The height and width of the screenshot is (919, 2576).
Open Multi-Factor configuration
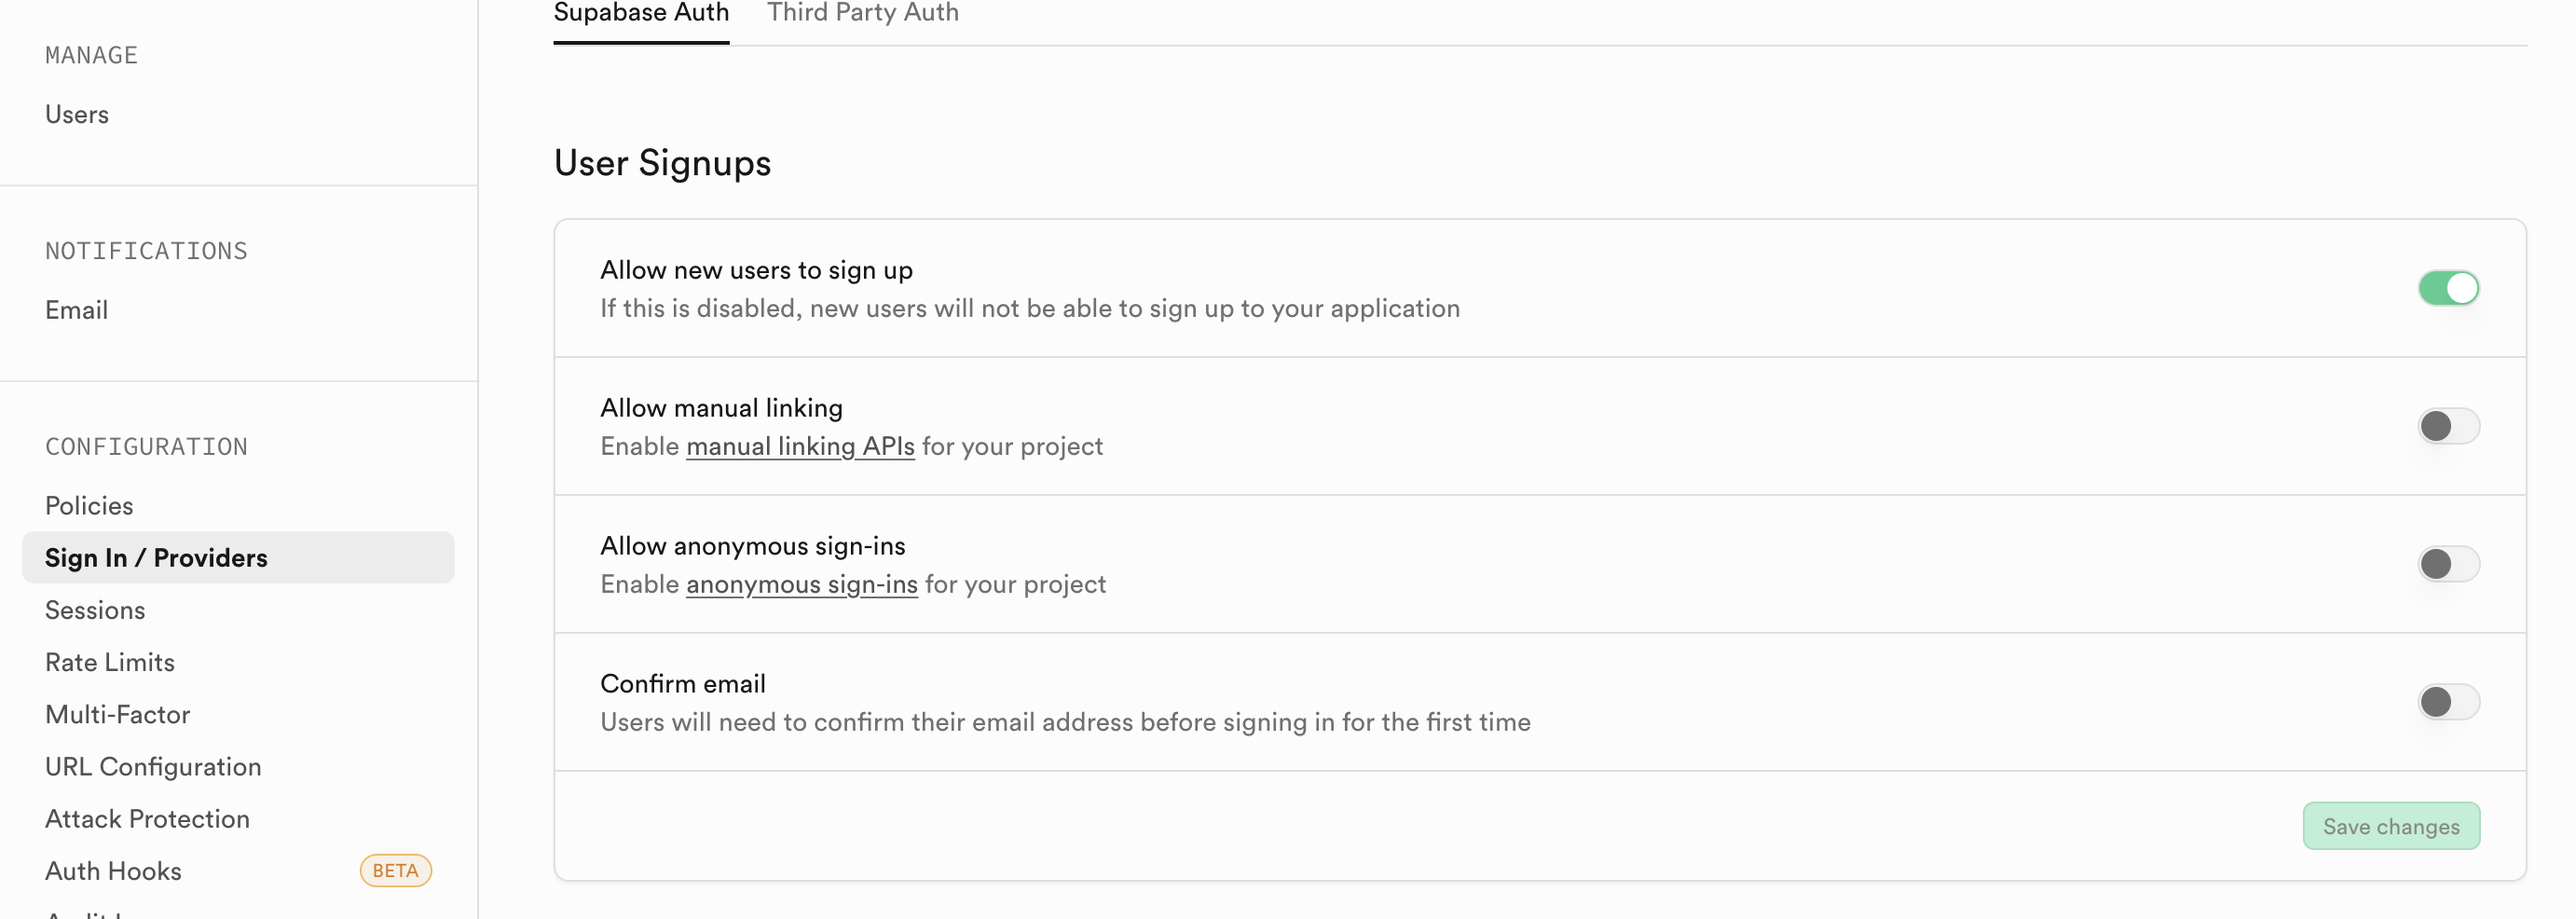pyautogui.click(x=117, y=713)
